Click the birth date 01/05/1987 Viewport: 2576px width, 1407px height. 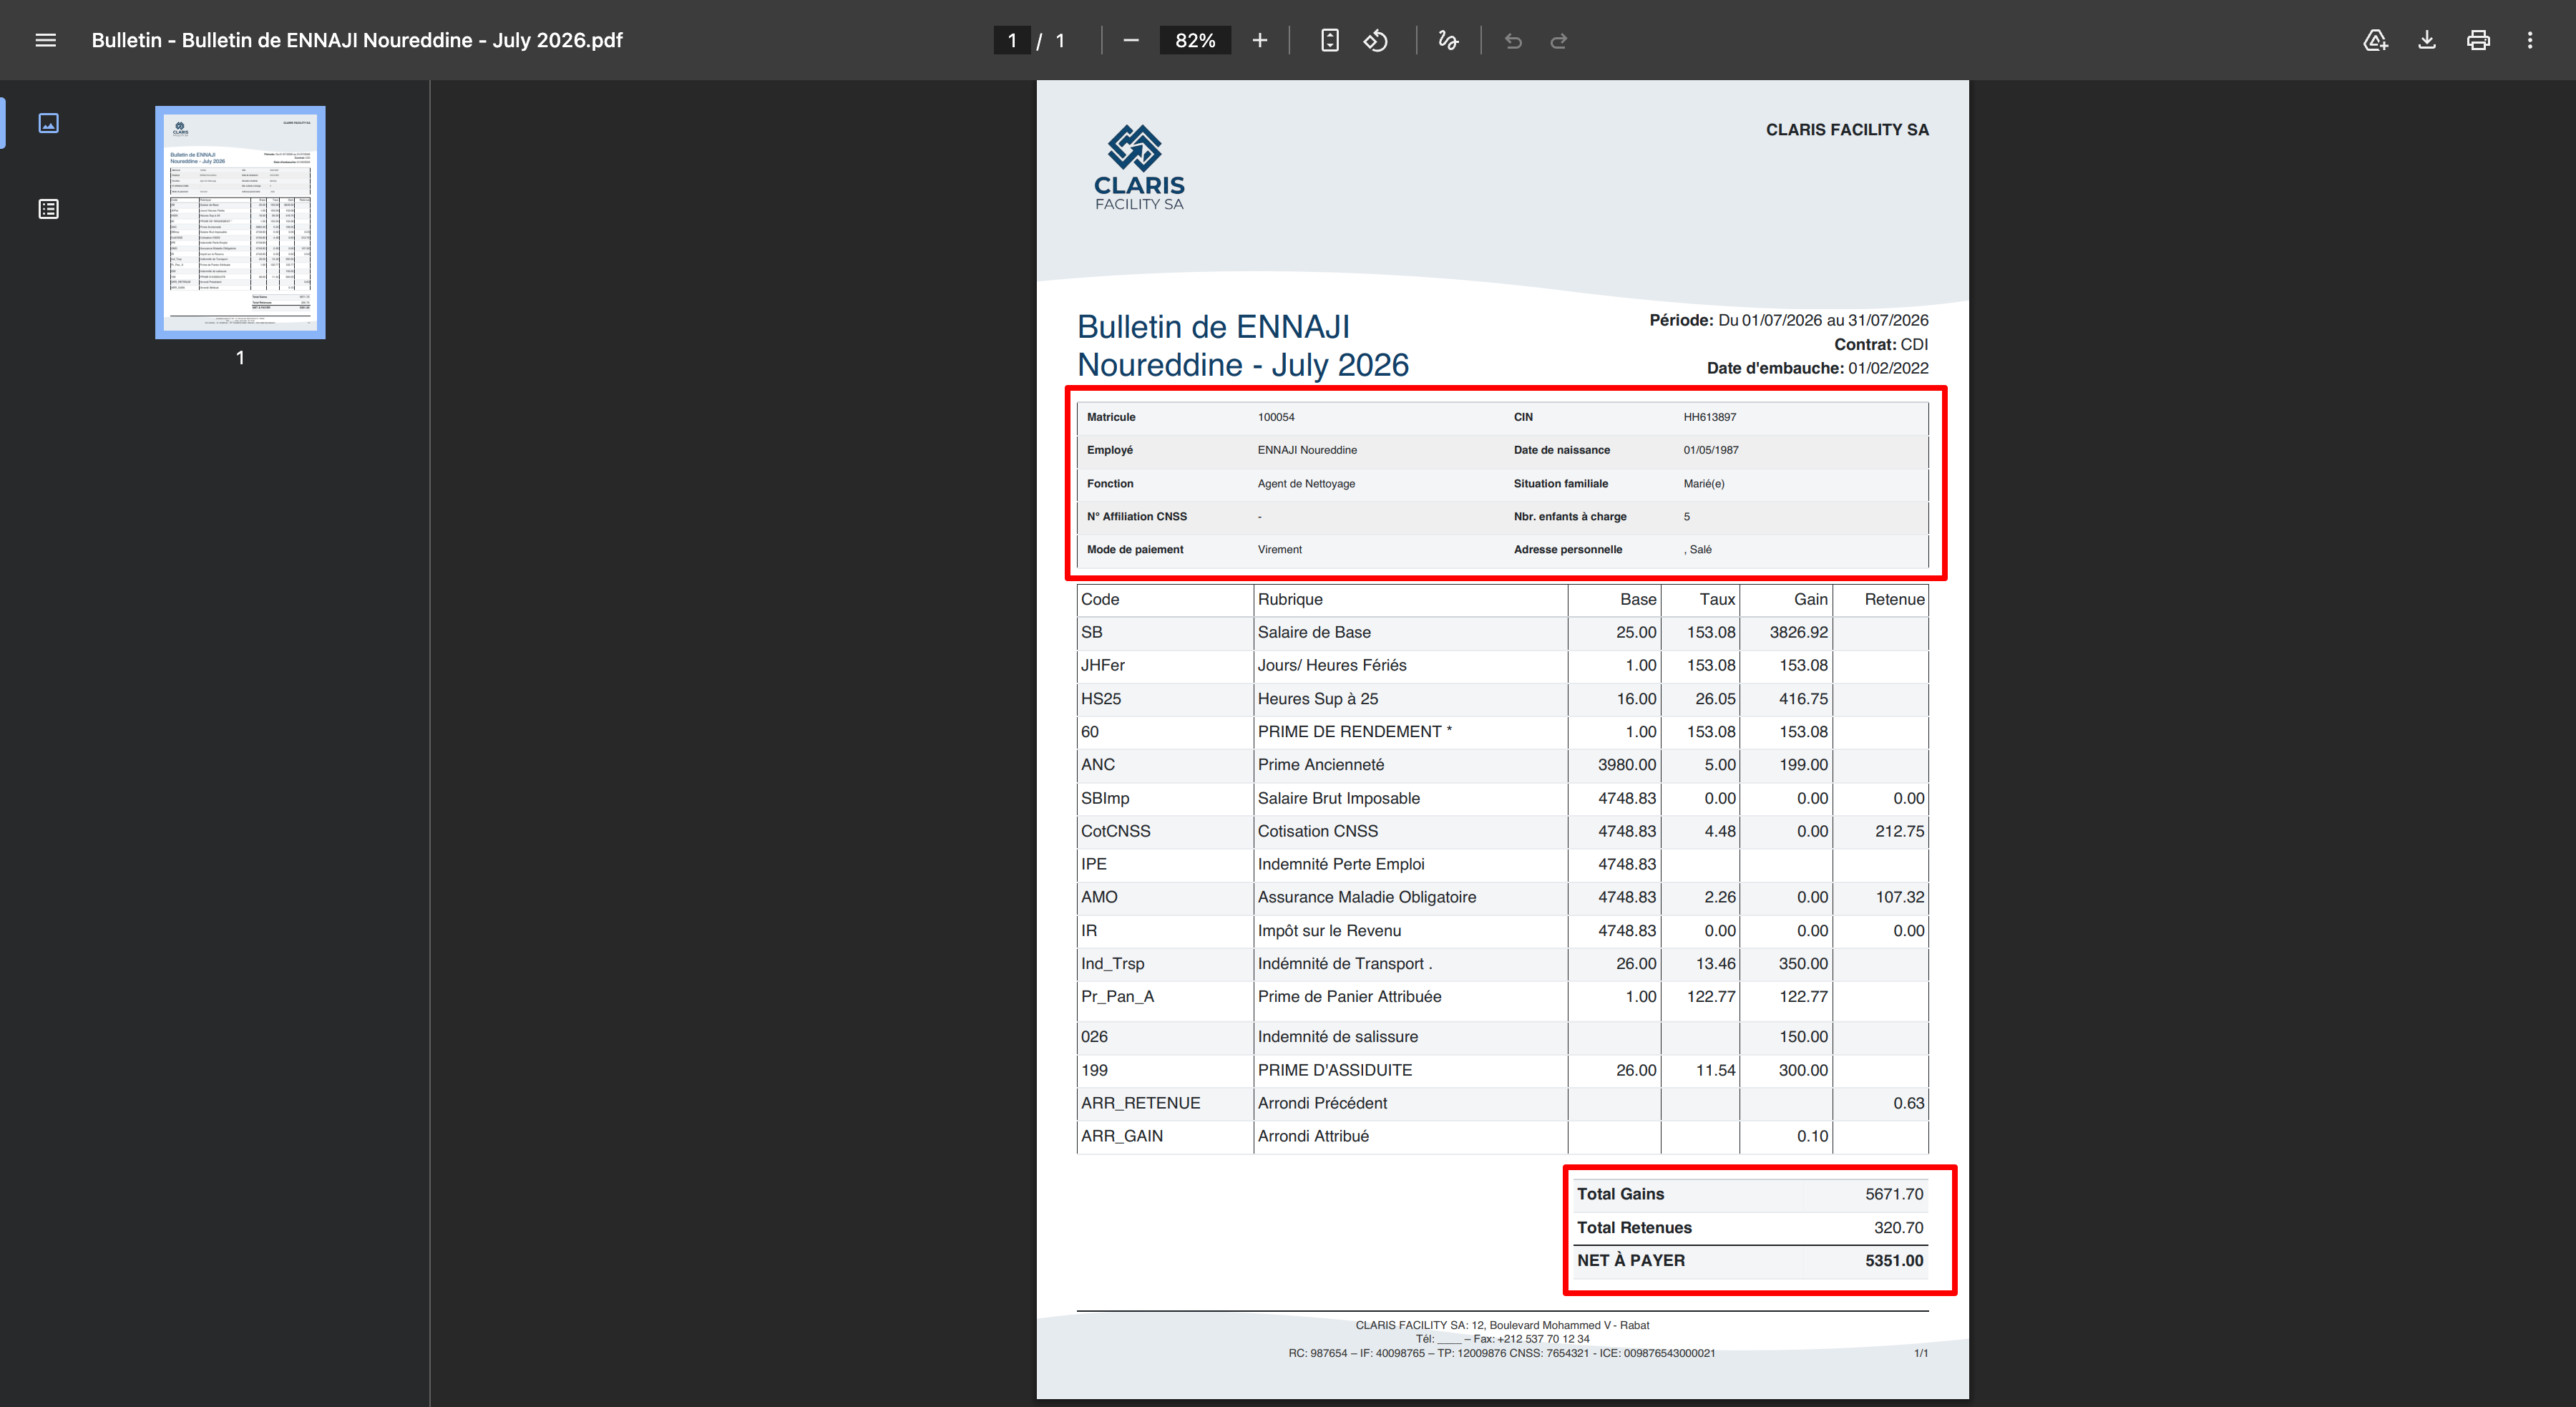point(1711,450)
